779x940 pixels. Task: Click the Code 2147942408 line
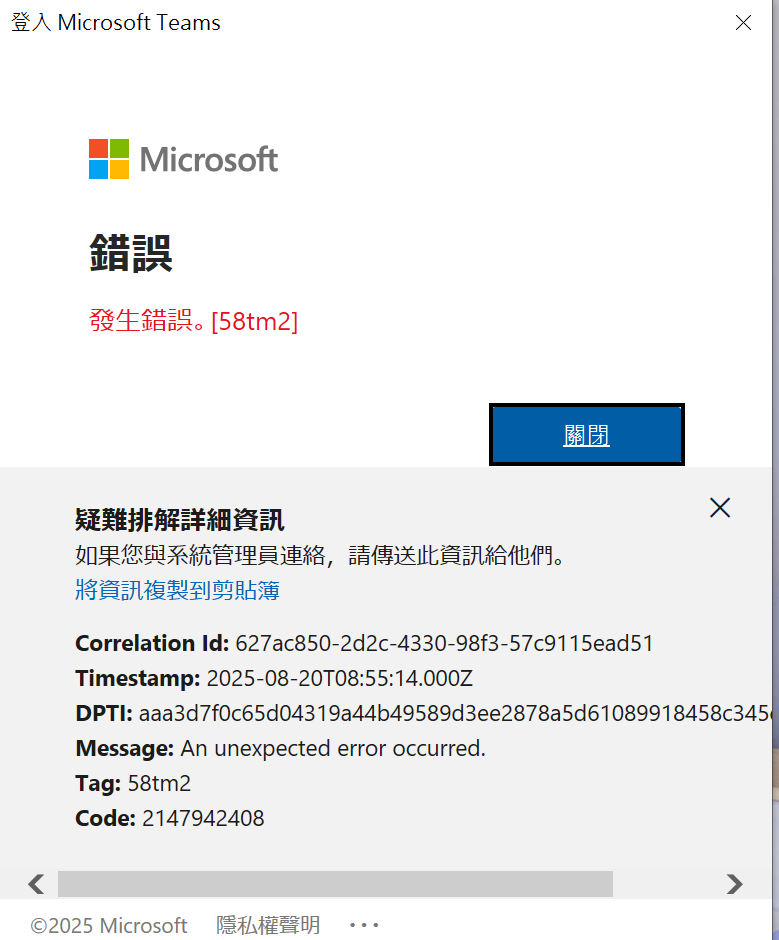[x=170, y=818]
